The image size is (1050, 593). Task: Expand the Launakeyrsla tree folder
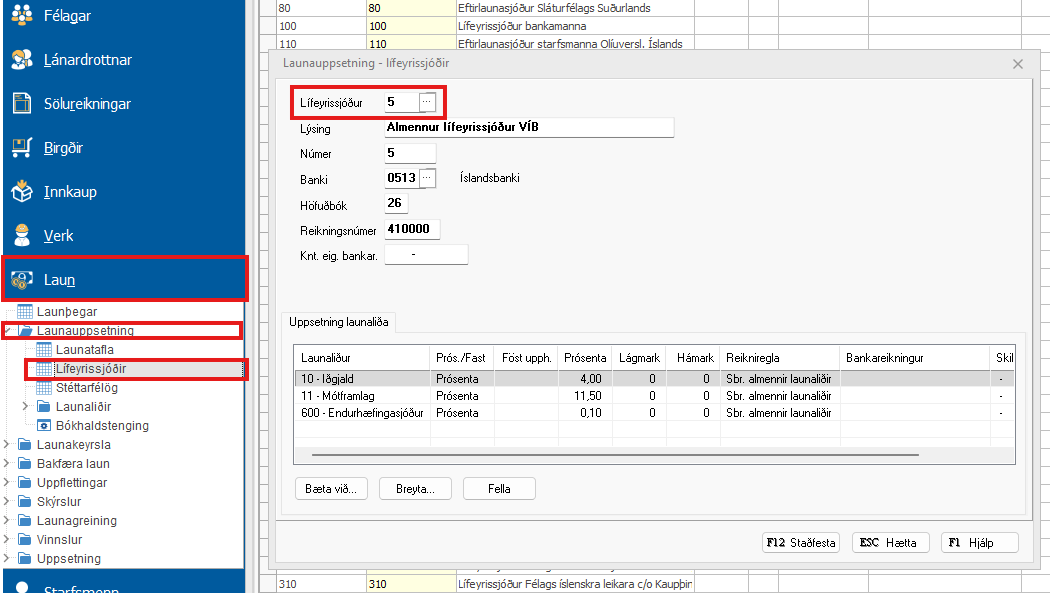click(8, 445)
